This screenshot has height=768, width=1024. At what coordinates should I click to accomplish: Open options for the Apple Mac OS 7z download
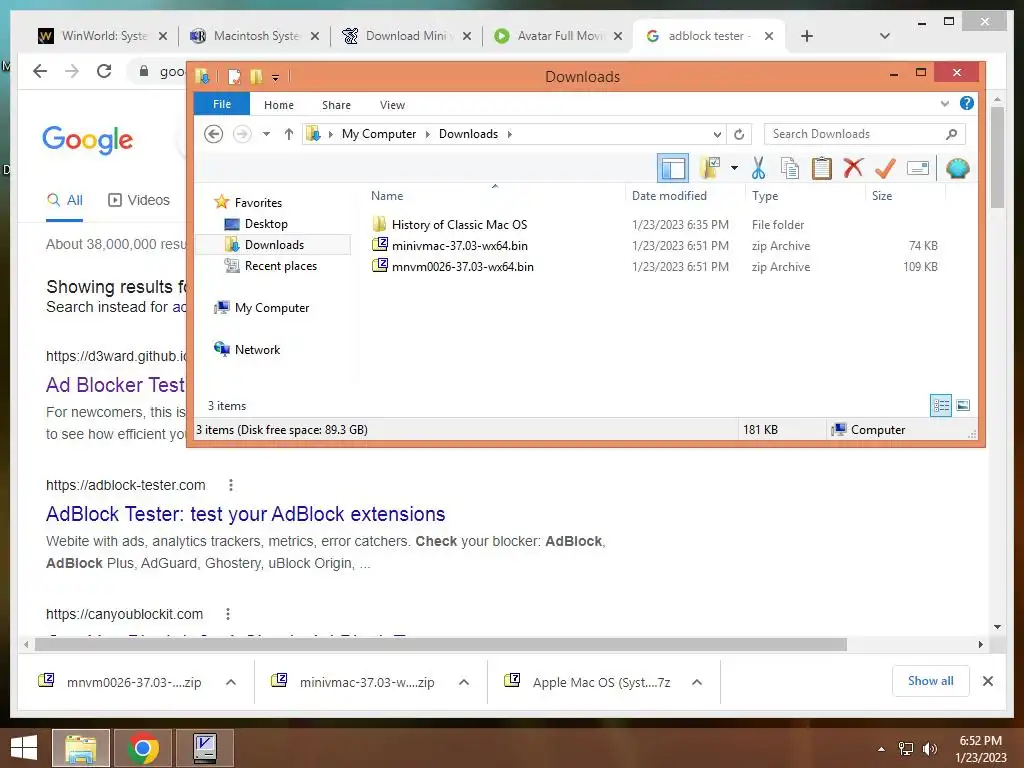697,682
